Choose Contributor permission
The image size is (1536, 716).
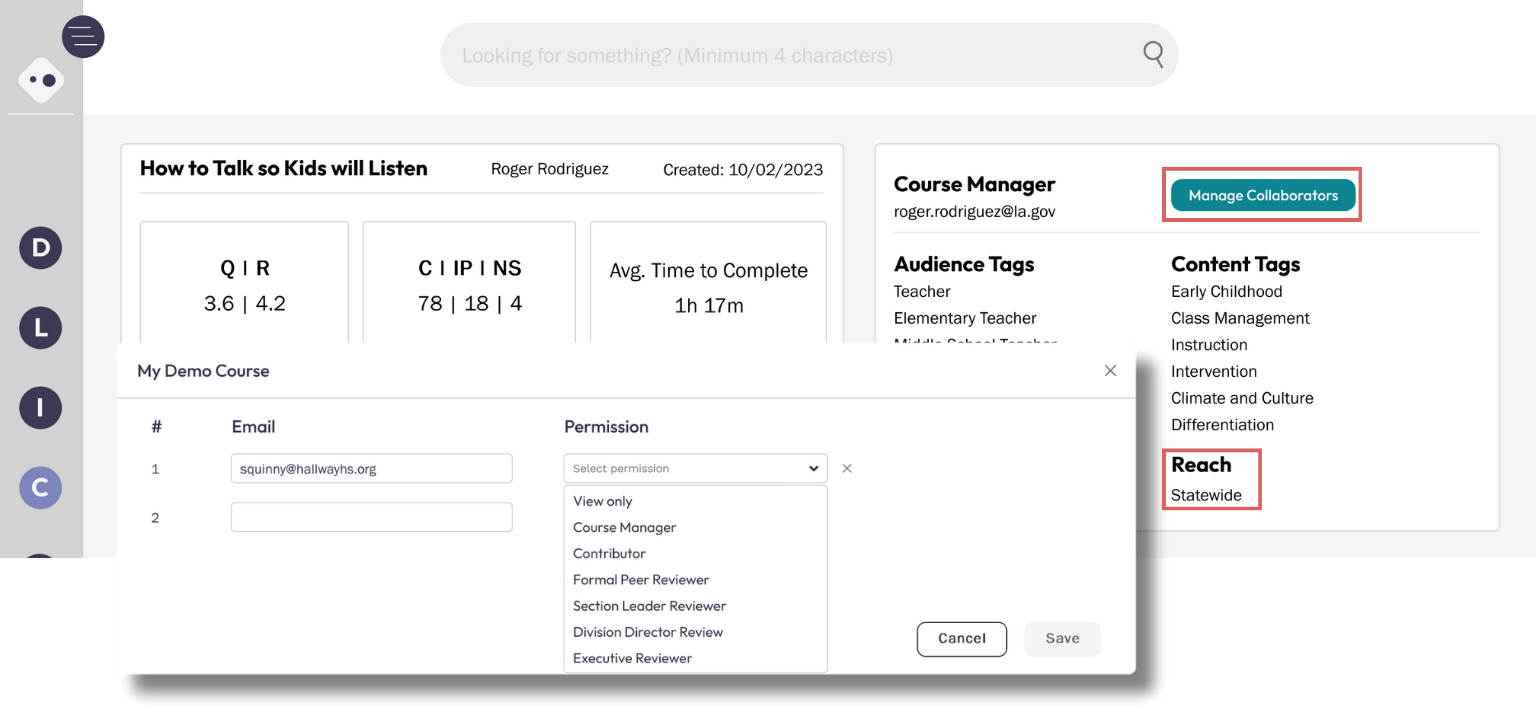click(x=609, y=553)
